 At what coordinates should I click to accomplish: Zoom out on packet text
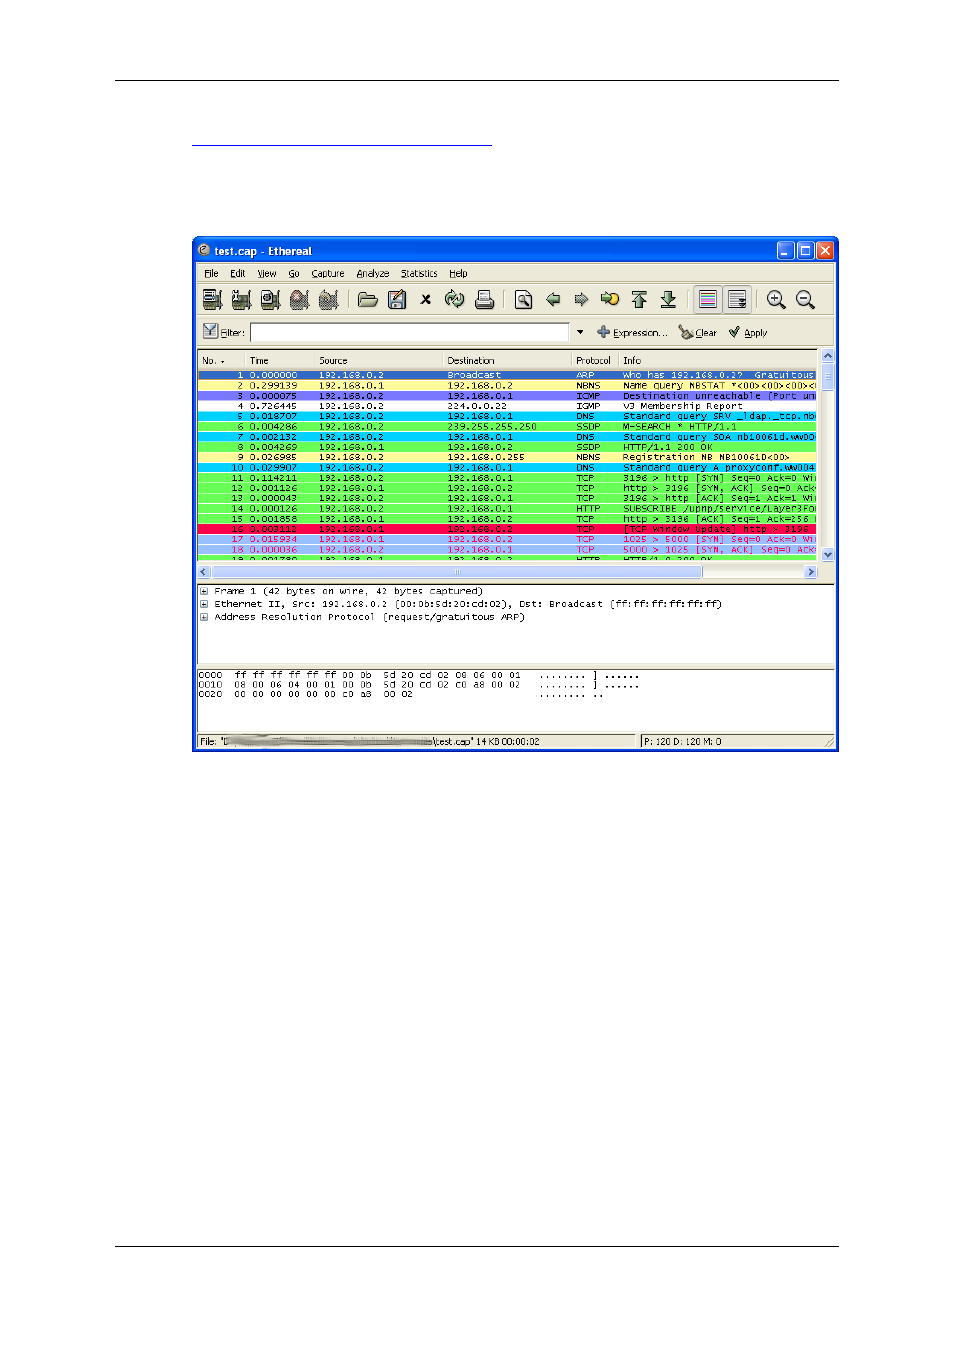(x=805, y=299)
